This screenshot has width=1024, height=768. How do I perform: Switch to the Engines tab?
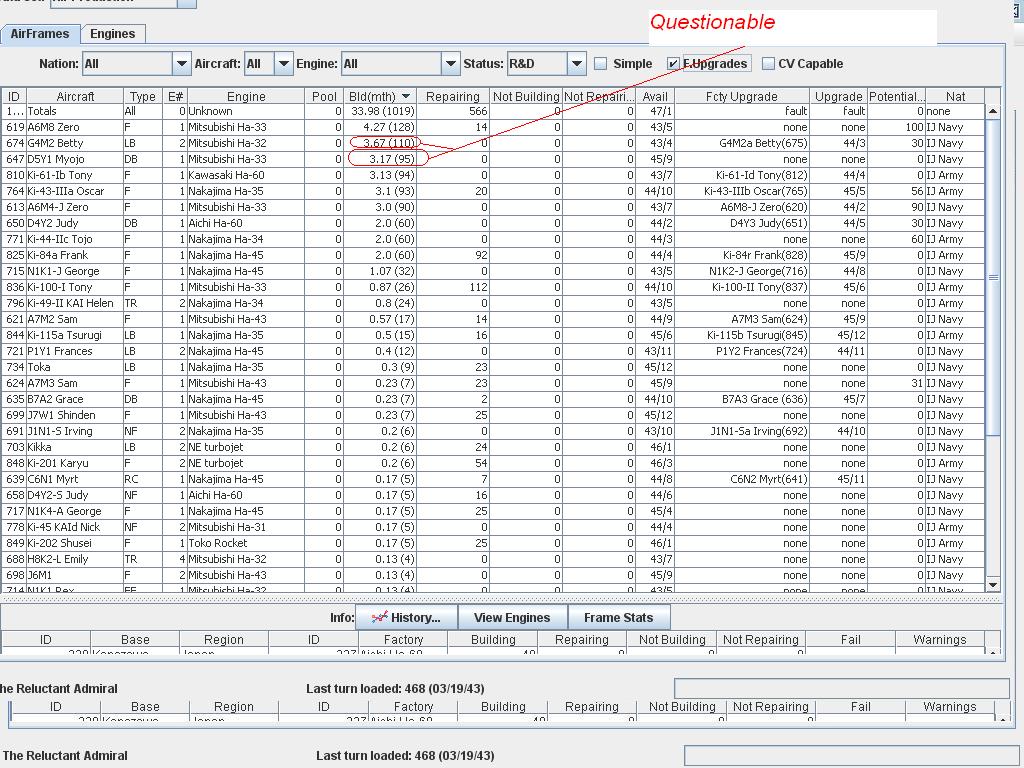[112, 34]
